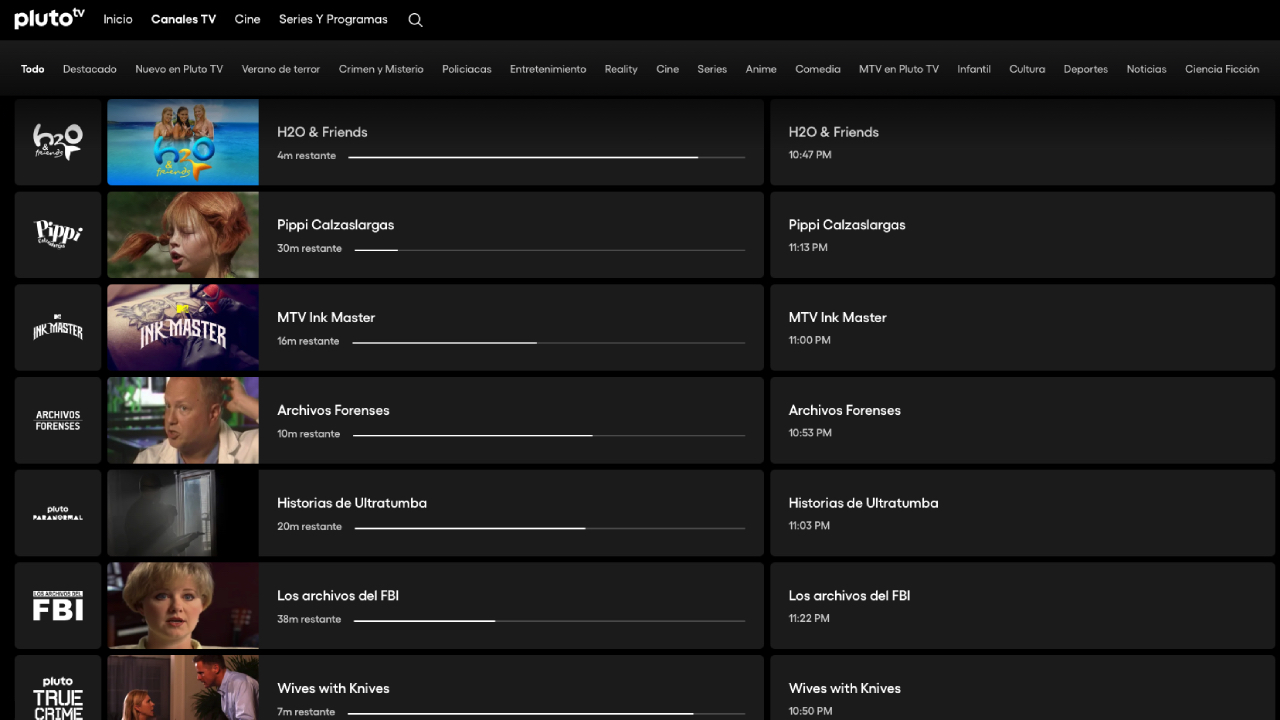Play the Ink Master tattoo thumbnail

[183, 328]
